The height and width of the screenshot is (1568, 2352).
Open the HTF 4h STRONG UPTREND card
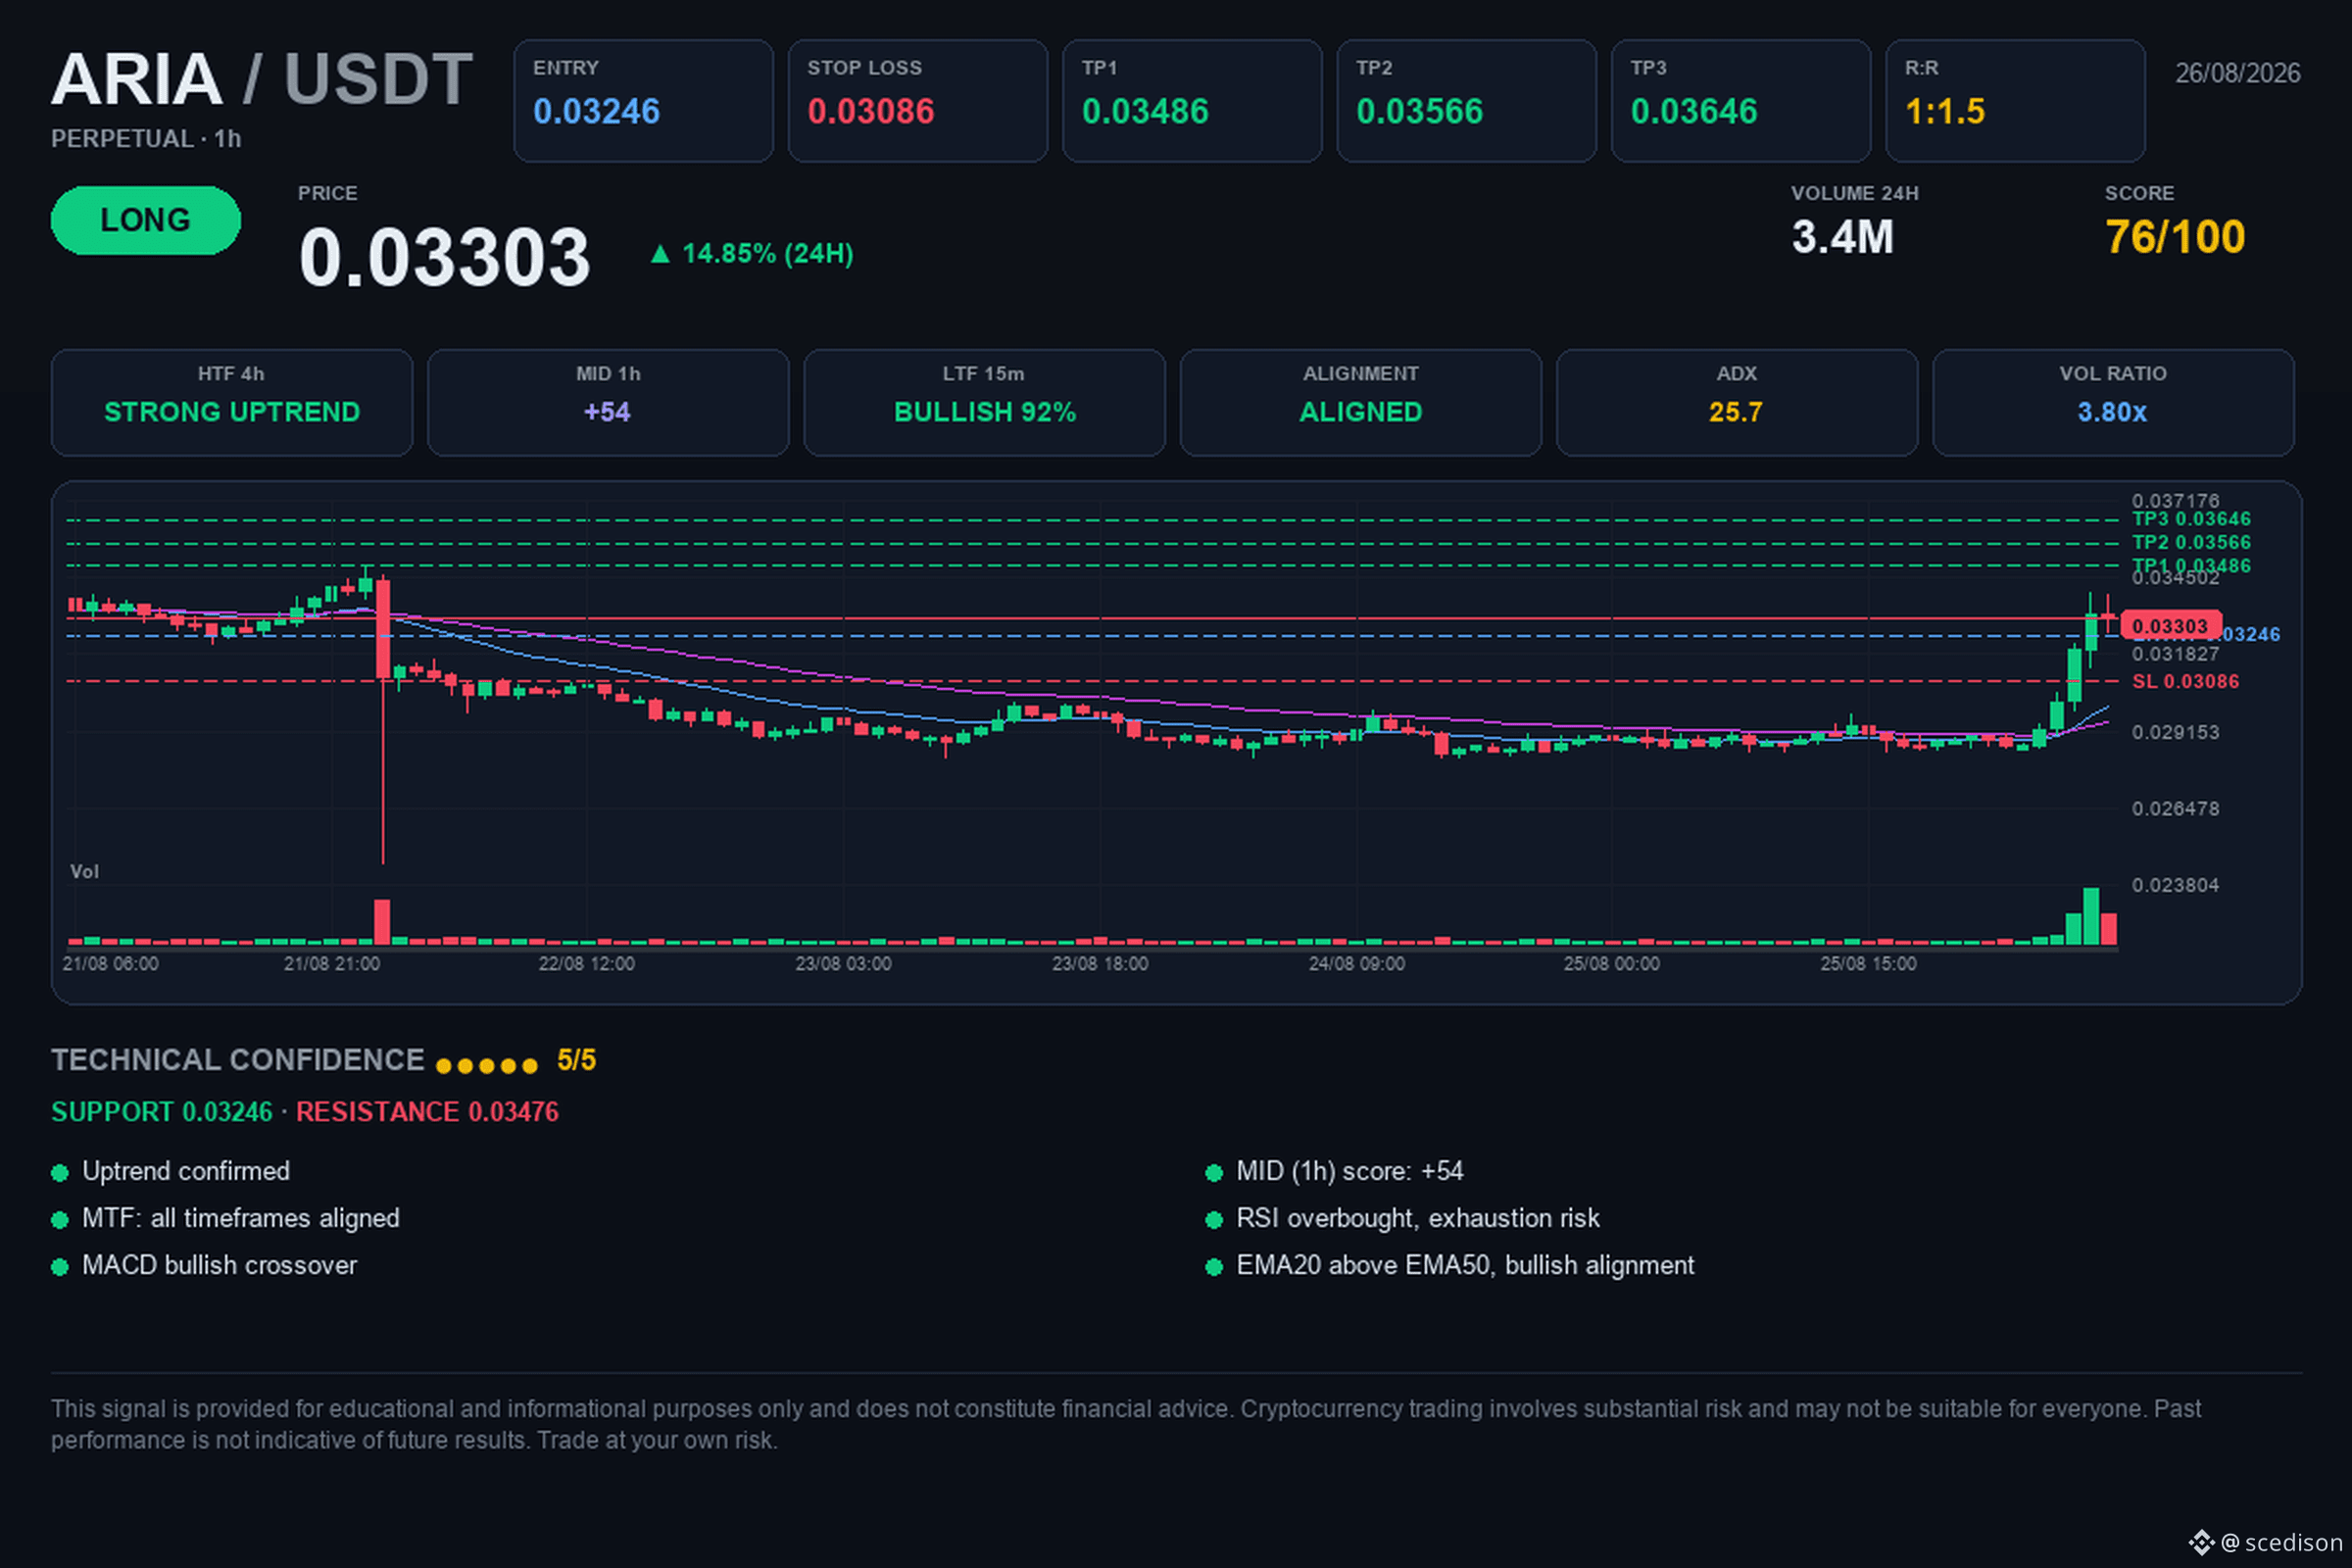pyautogui.click(x=232, y=403)
